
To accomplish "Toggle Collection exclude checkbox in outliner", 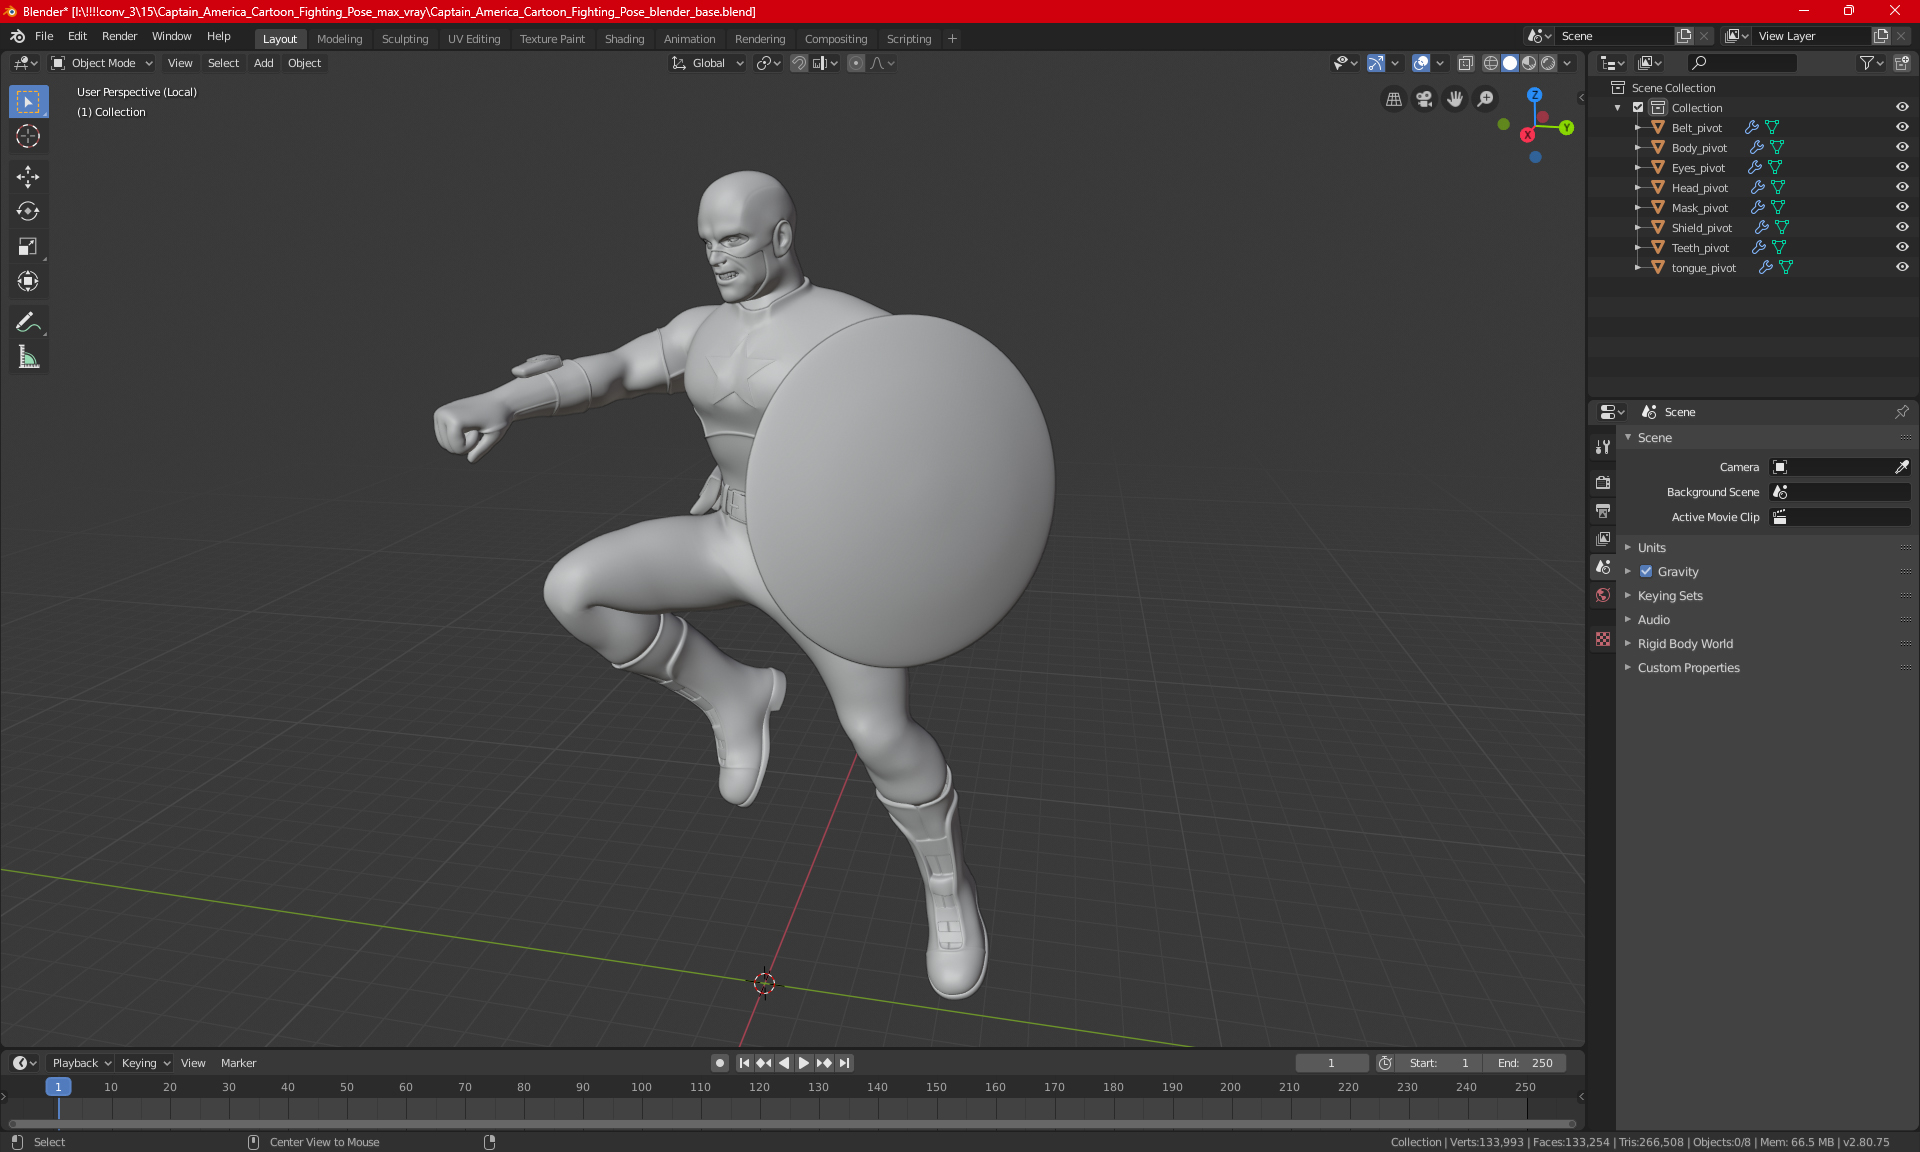I will pos(1638,107).
